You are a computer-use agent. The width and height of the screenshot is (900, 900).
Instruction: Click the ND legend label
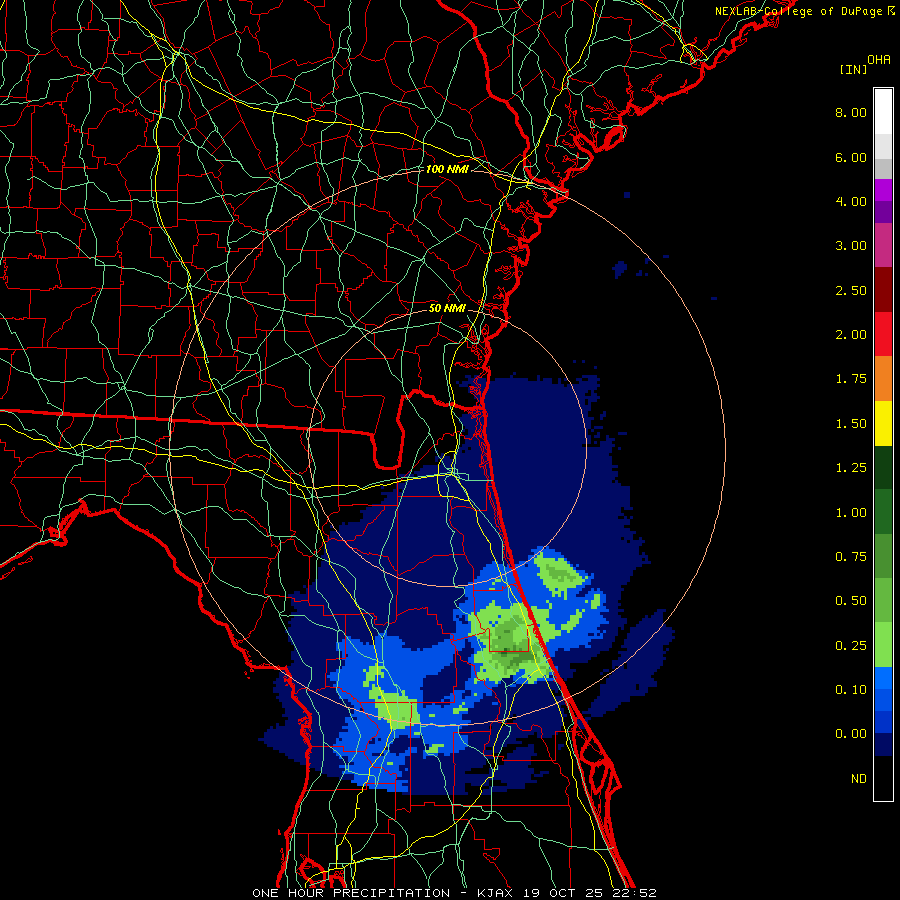[859, 779]
